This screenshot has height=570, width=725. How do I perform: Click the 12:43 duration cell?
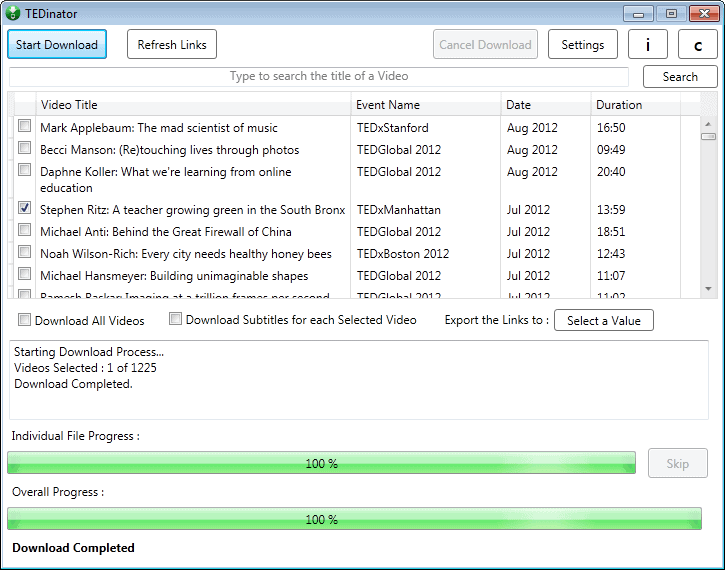tap(611, 254)
